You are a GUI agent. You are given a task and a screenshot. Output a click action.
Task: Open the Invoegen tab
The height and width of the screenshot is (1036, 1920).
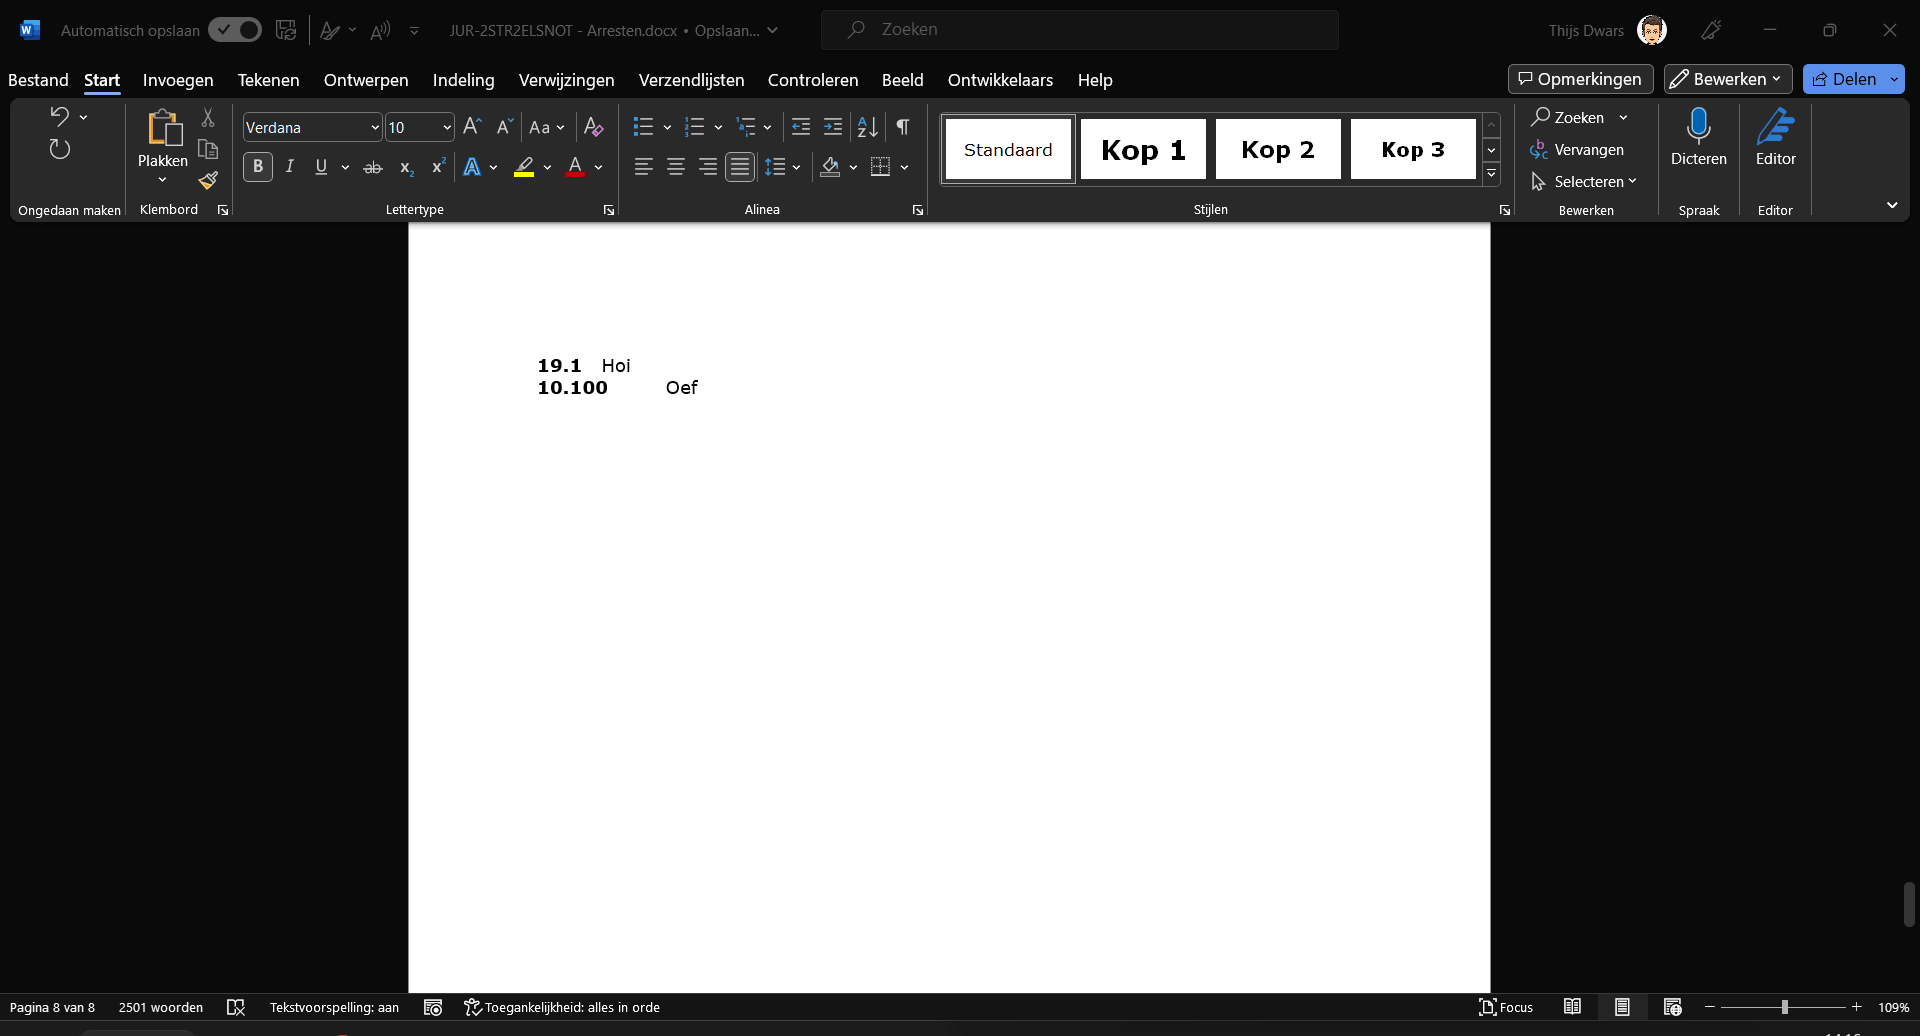point(178,80)
